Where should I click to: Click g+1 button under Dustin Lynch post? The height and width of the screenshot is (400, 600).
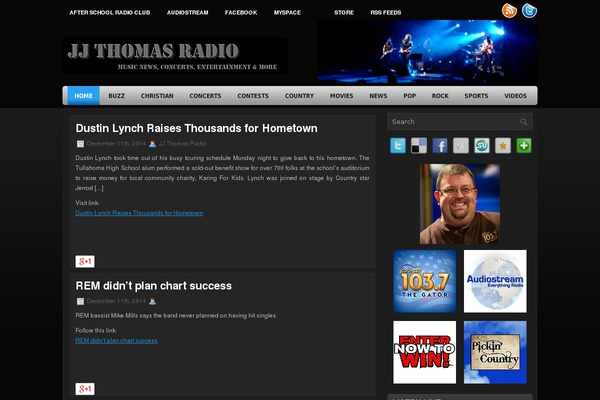pyautogui.click(x=85, y=261)
